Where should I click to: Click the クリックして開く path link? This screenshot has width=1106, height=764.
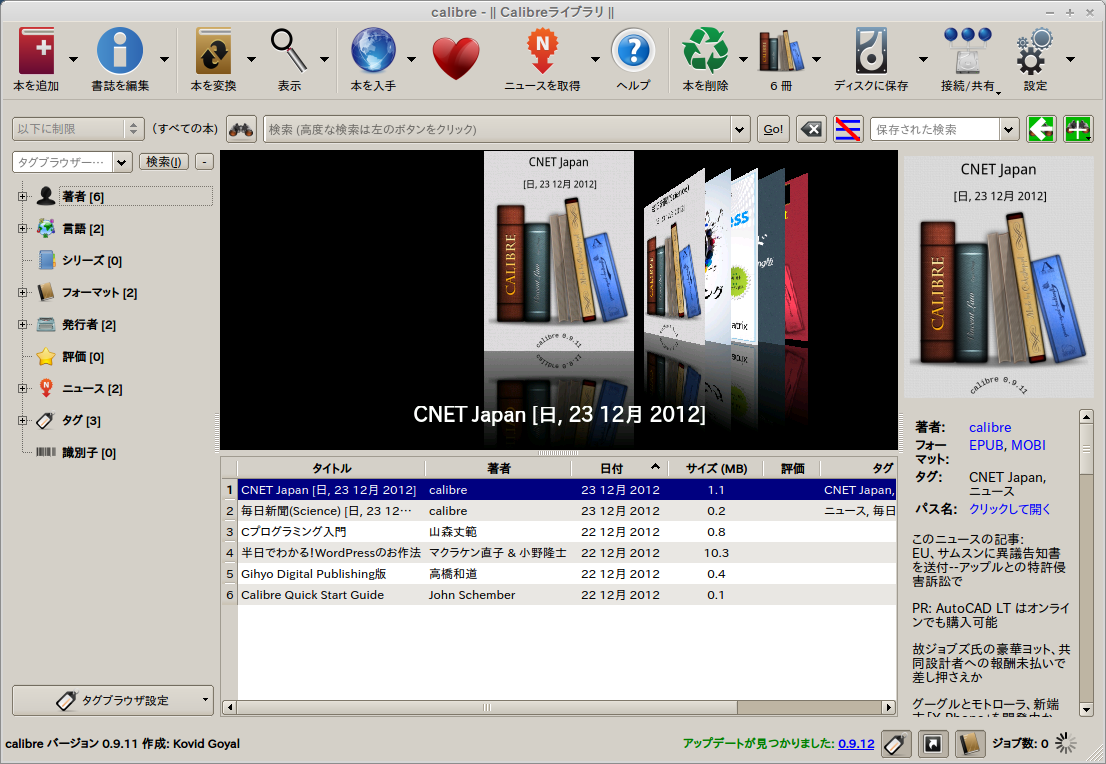[1009, 509]
